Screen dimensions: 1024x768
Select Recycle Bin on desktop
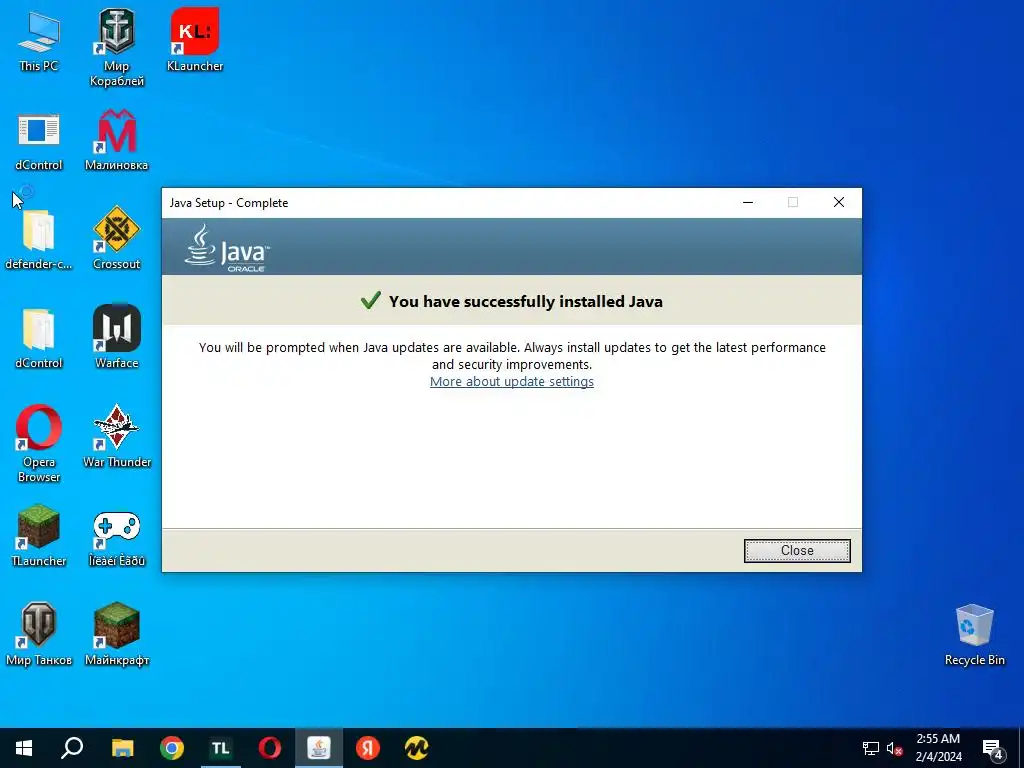point(974,635)
